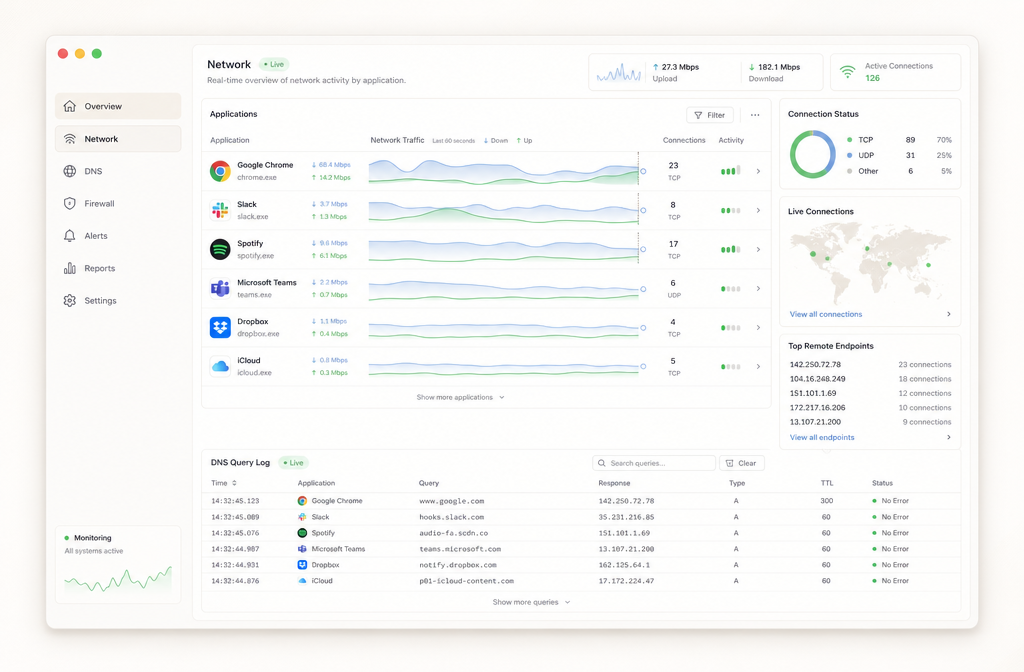Viewport: 1024px width, 672px height.
Task: Click the Spotify app icon in Applications
Action: click(220, 249)
